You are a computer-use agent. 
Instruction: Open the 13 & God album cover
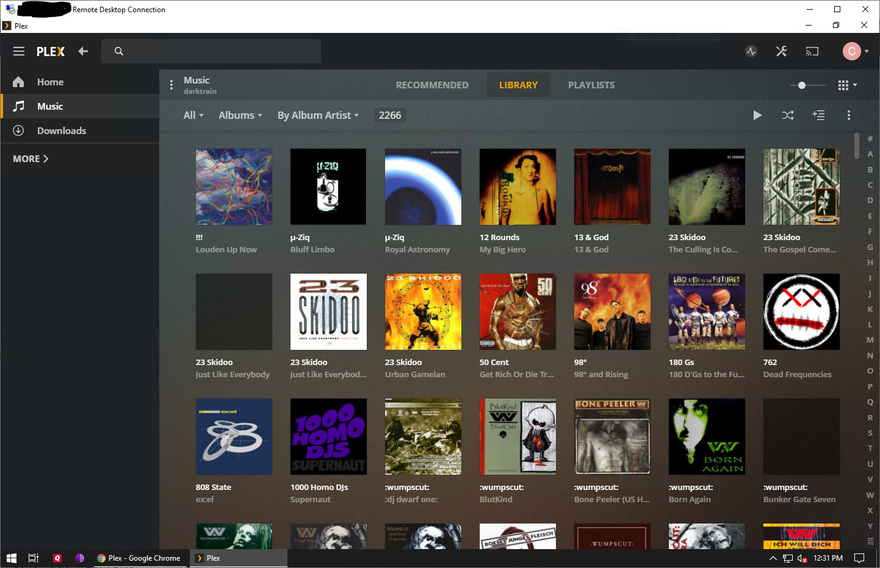[x=612, y=187]
